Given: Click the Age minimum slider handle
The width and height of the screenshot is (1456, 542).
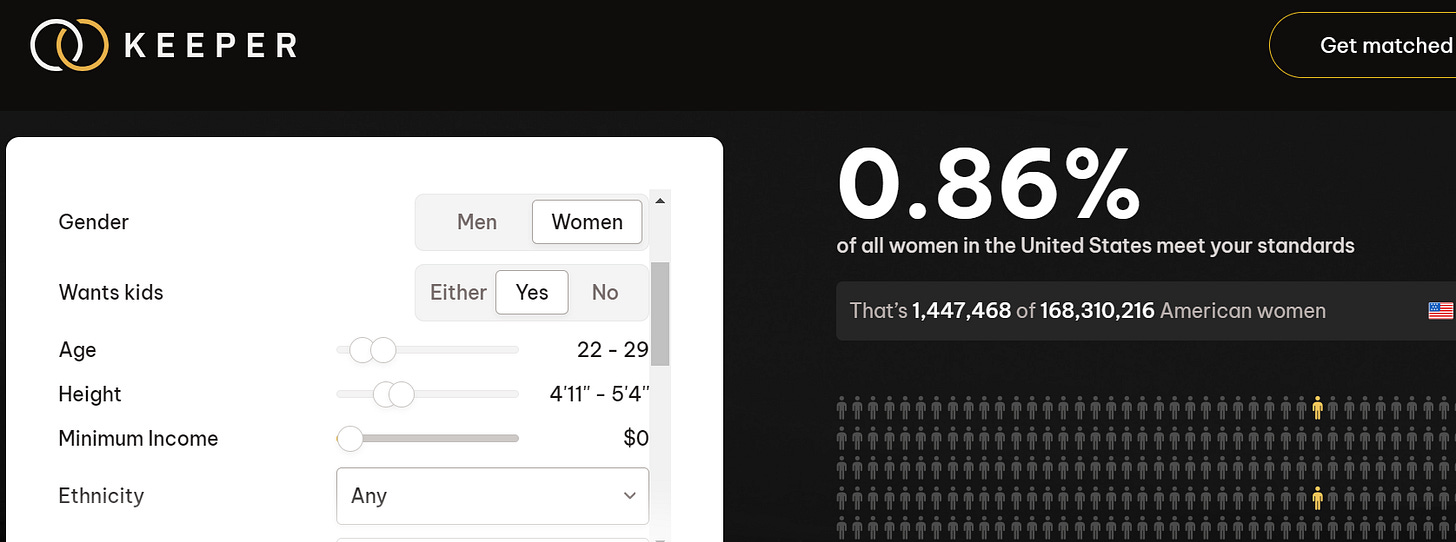Looking at the screenshot, I should coord(361,350).
